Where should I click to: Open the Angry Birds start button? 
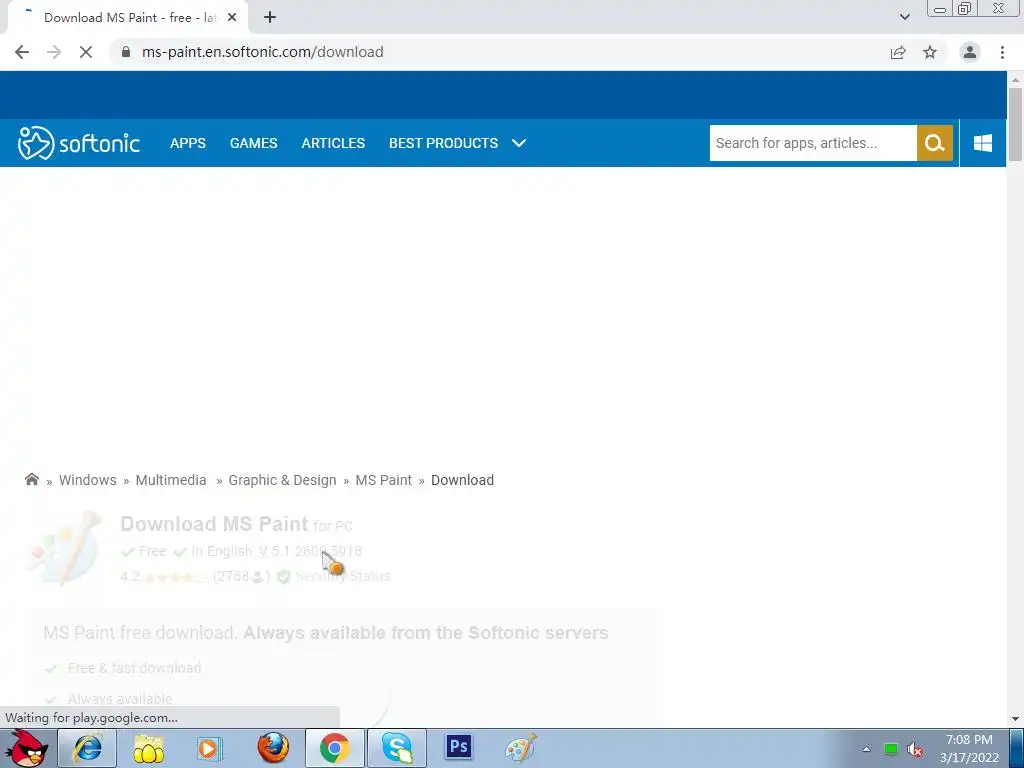coord(27,748)
